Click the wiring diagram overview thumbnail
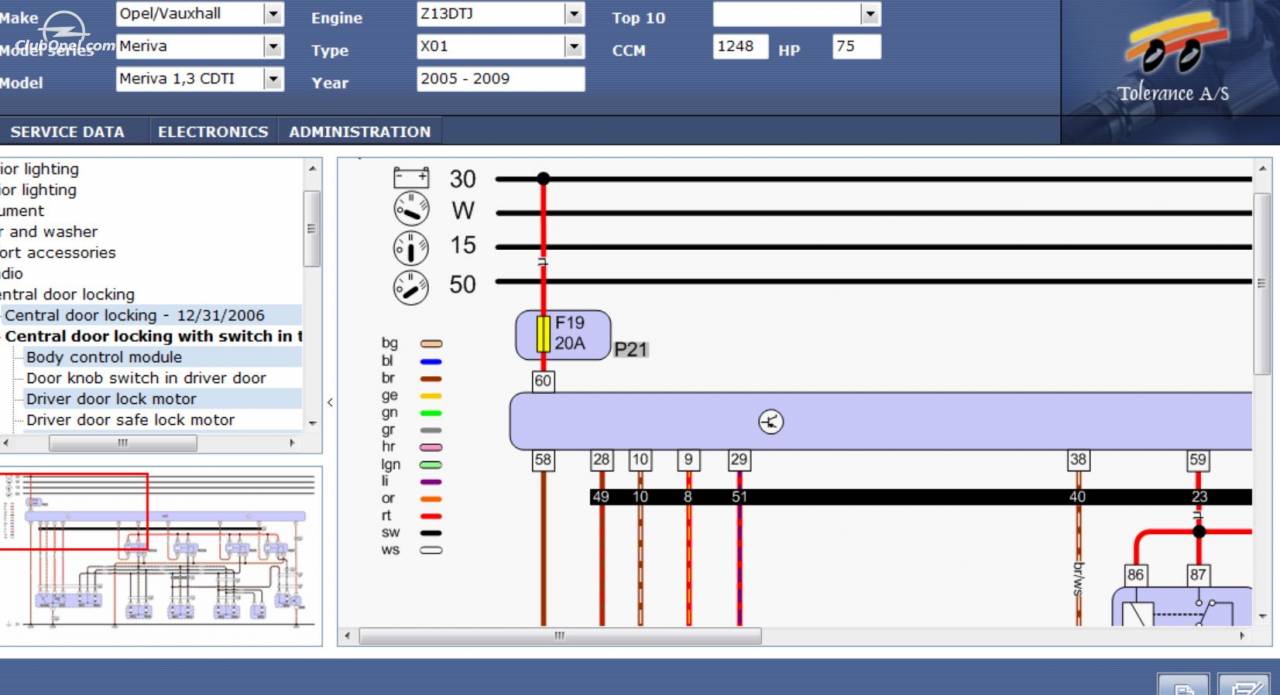This screenshot has height=695, width=1280. (x=160, y=554)
